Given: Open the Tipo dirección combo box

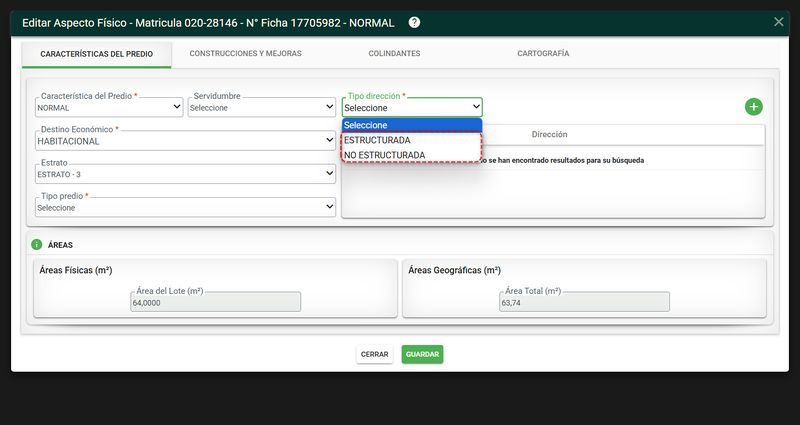Looking at the screenshot, I should (x=412, y=108).
